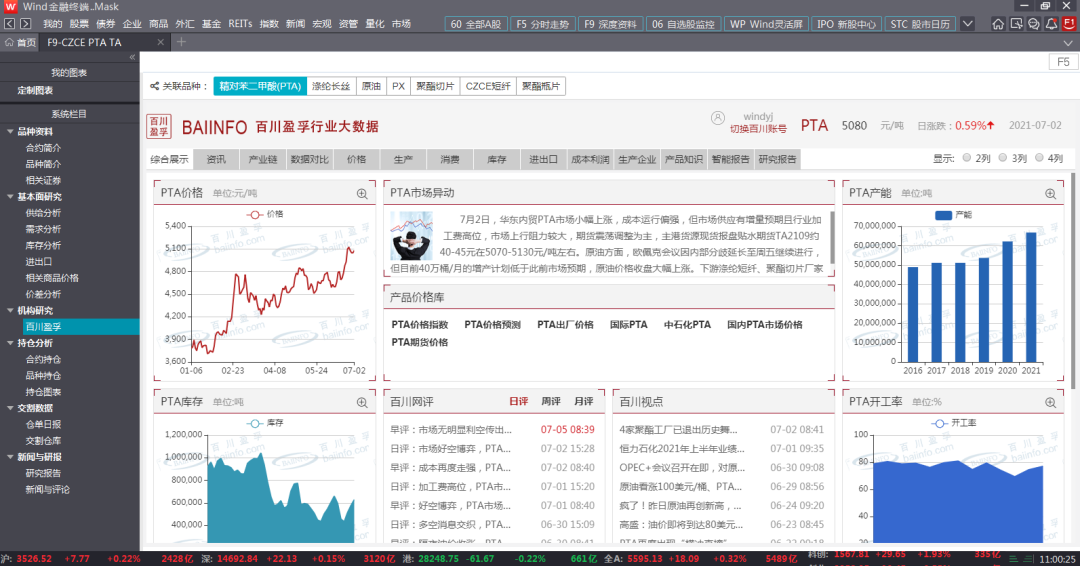
Task: Click the main page vertical scrollbar
Action: 1074,280
